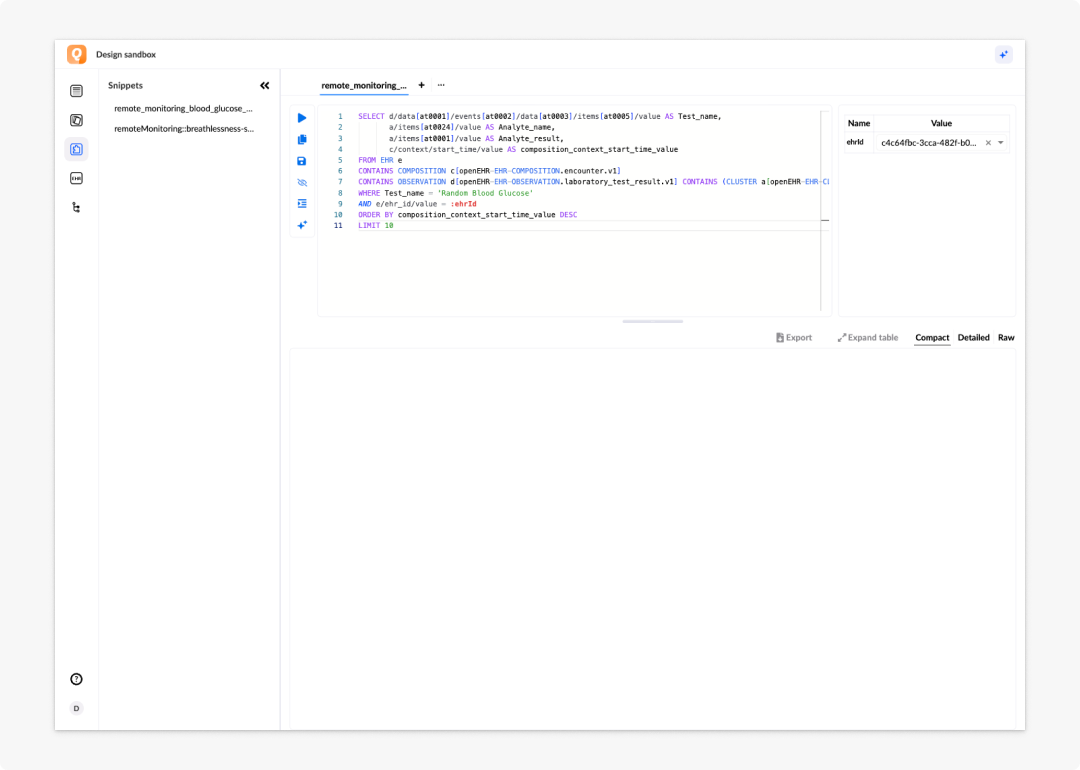Select the highlighted Snippets sidebar icon

[76, 149]
